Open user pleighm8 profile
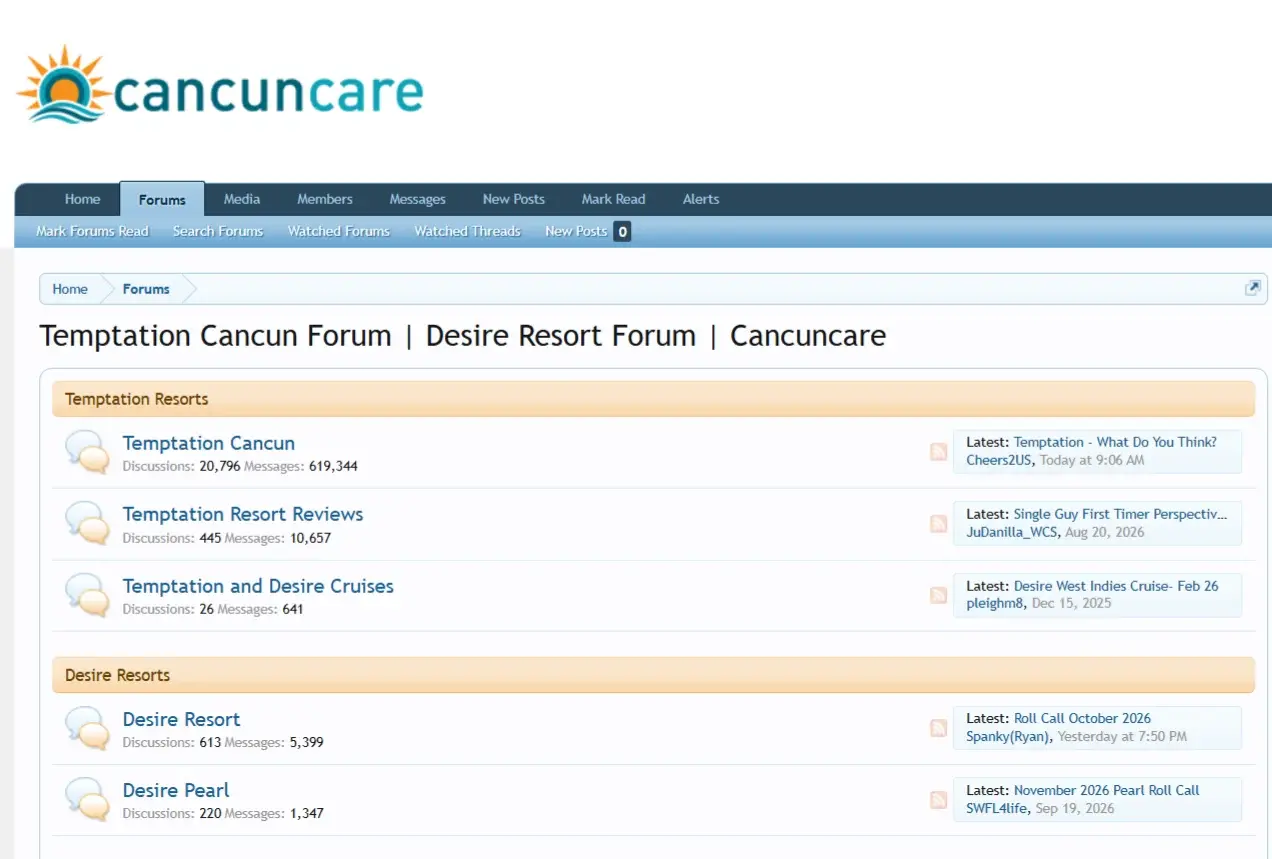The image size is (1272, 859). [995, 604]
